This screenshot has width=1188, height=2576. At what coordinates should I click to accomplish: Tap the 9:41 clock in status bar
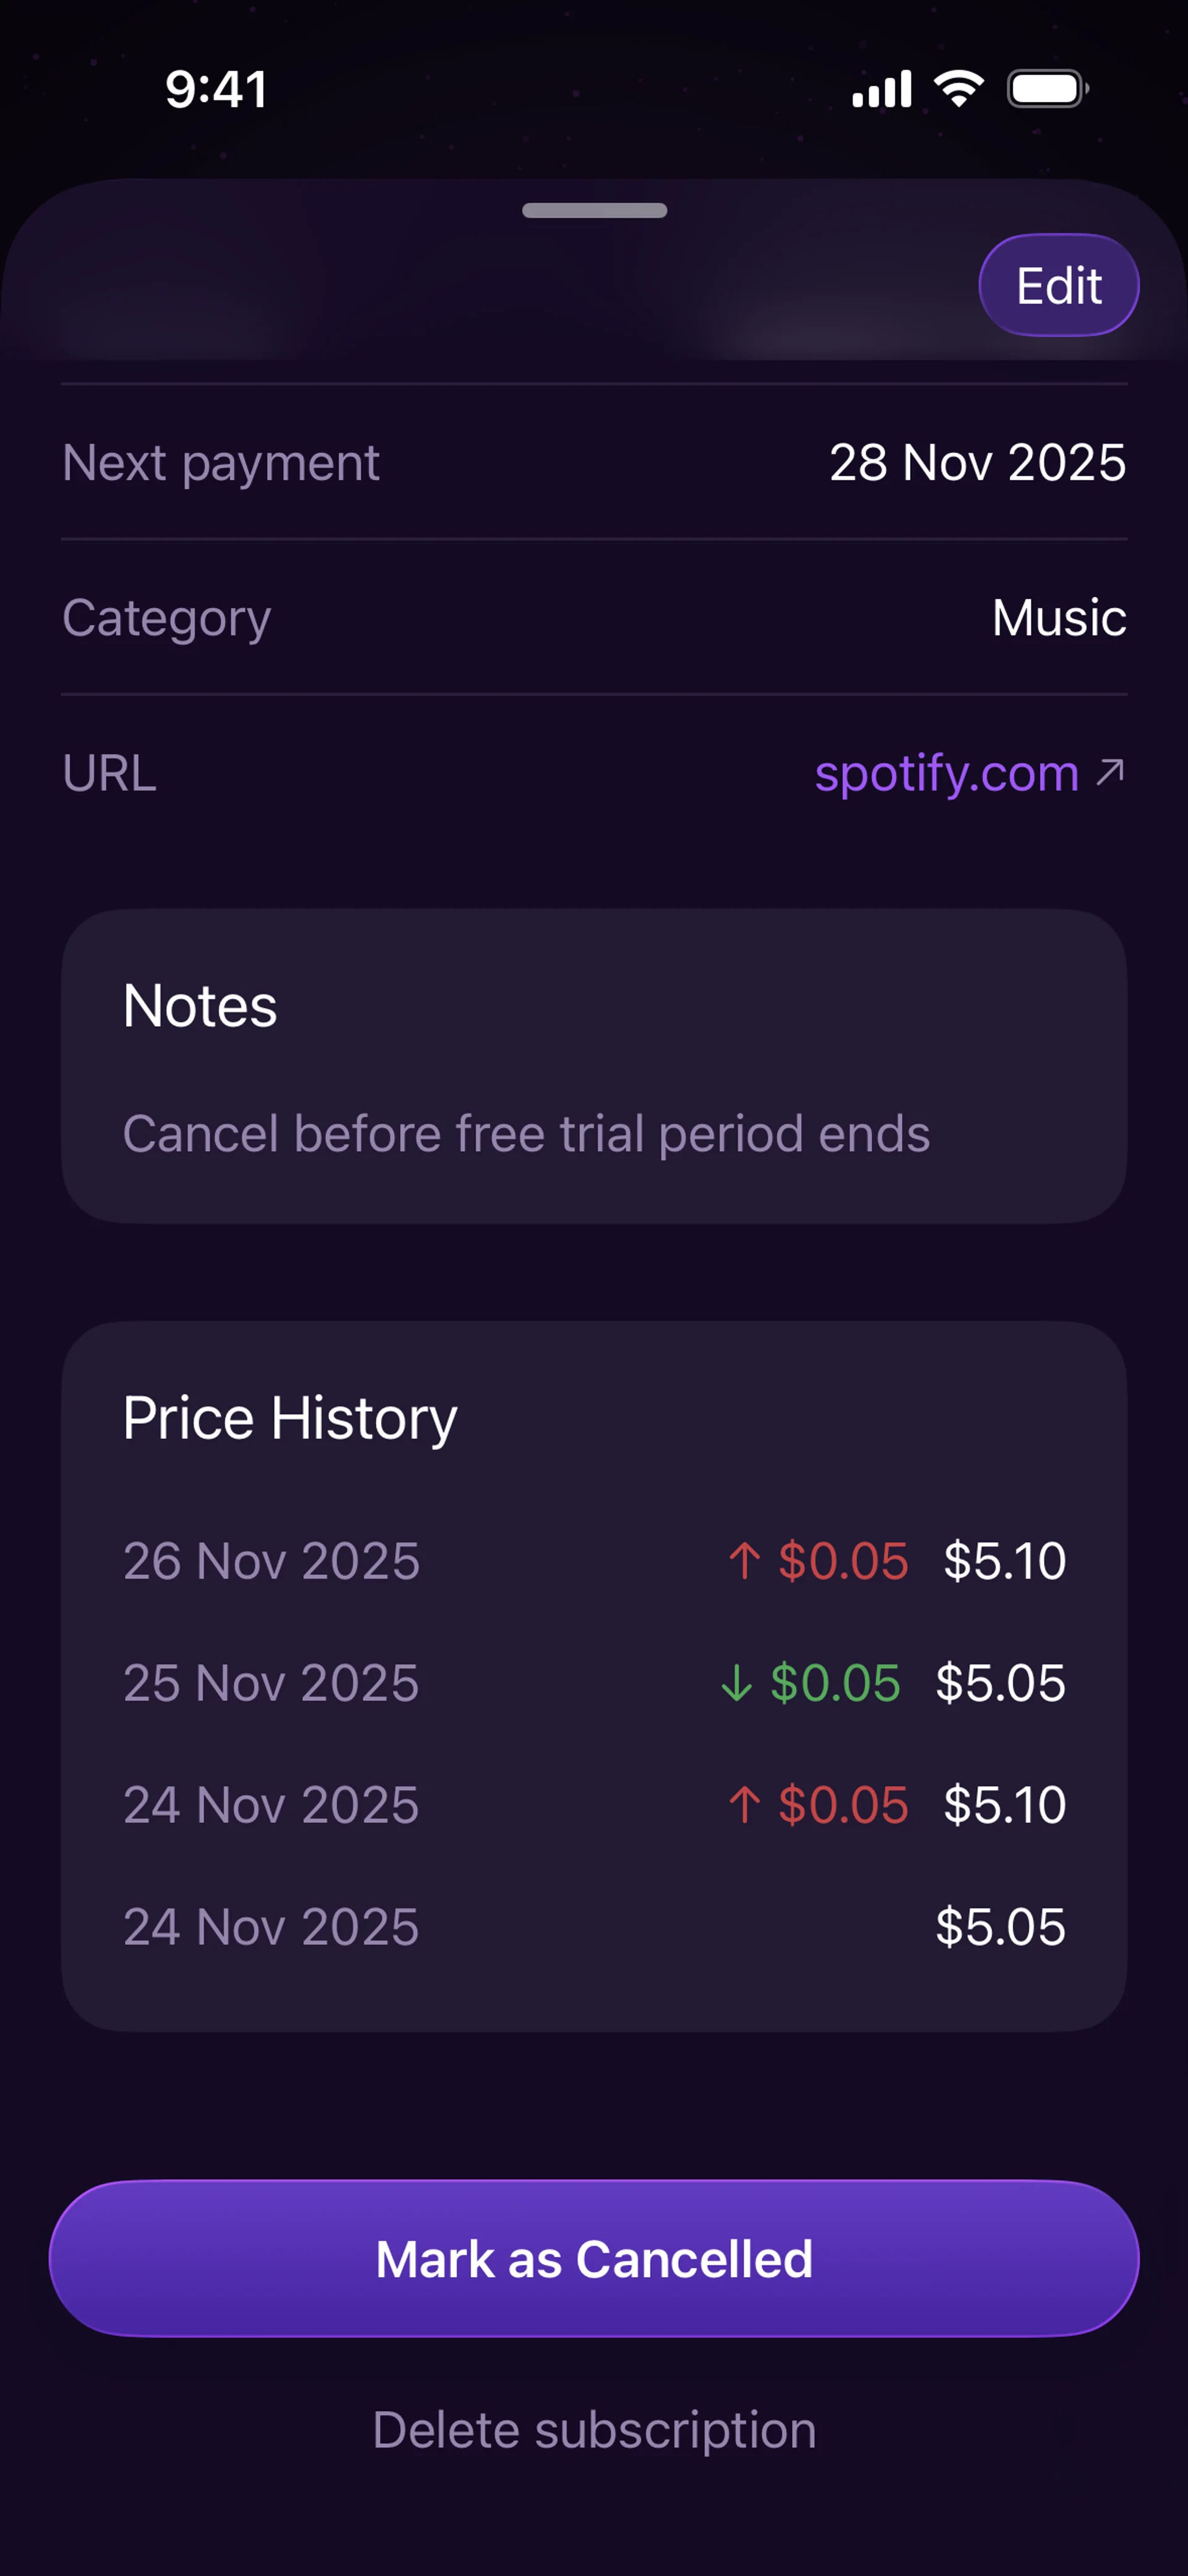[216, 89]
